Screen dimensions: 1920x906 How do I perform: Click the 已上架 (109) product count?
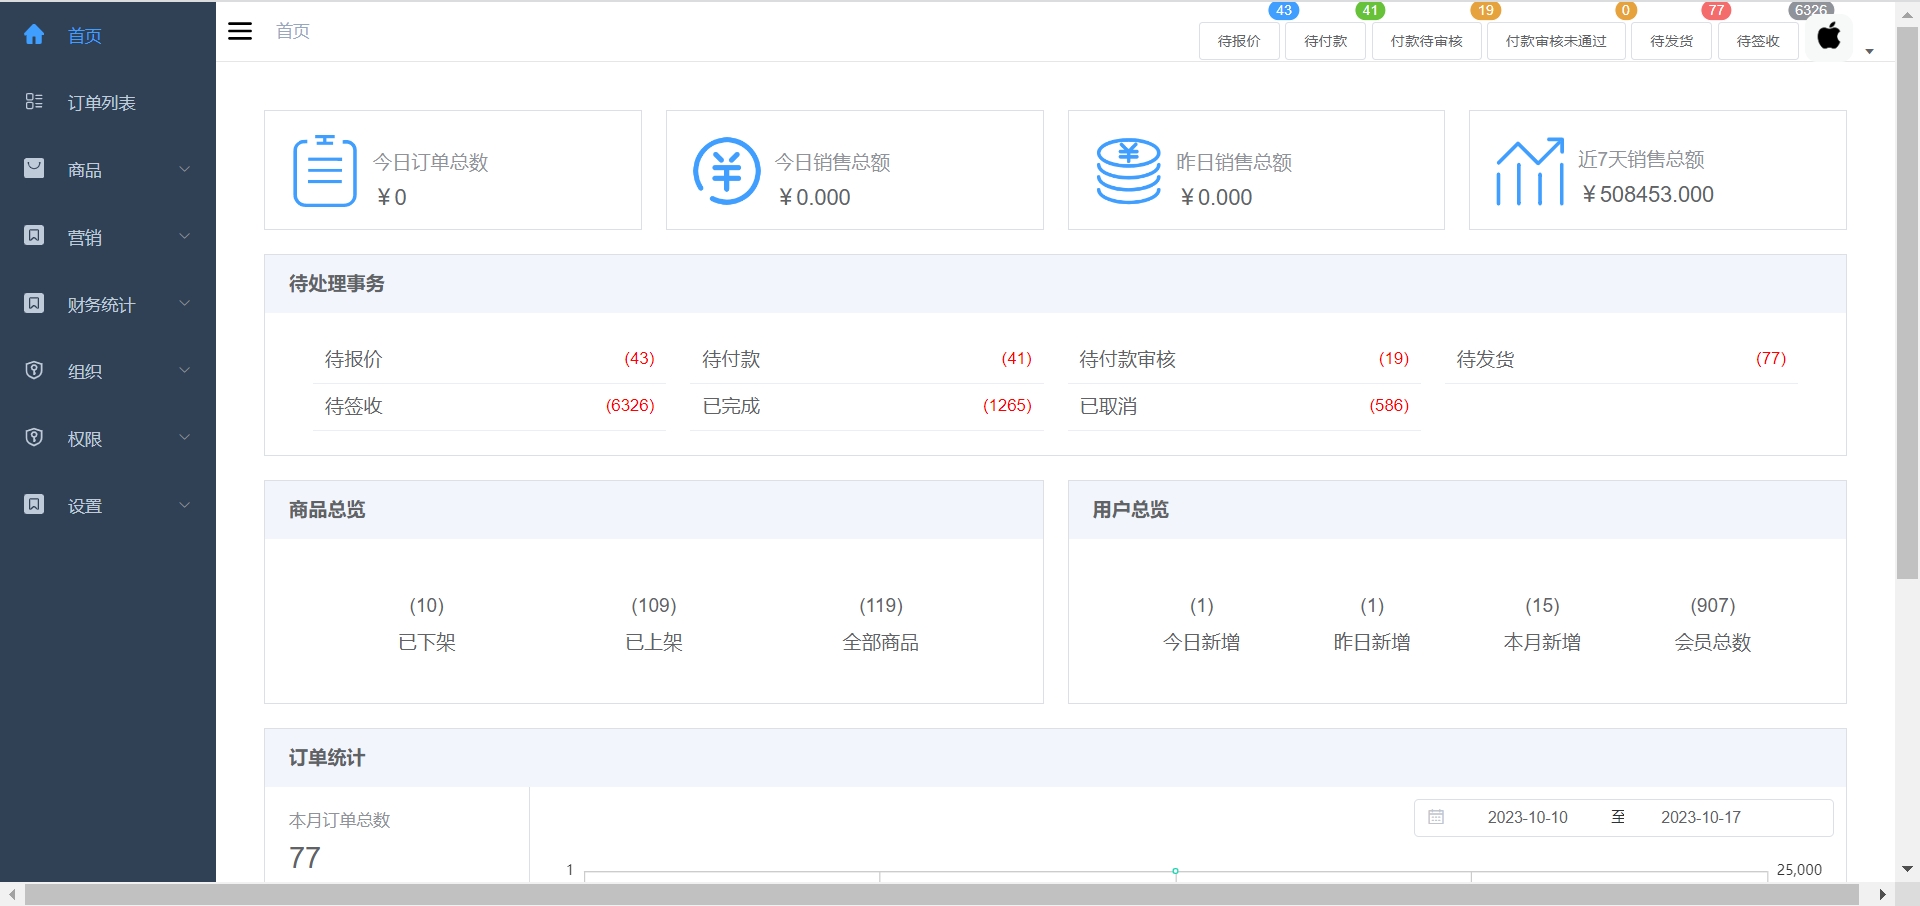[x=654, y=624]
